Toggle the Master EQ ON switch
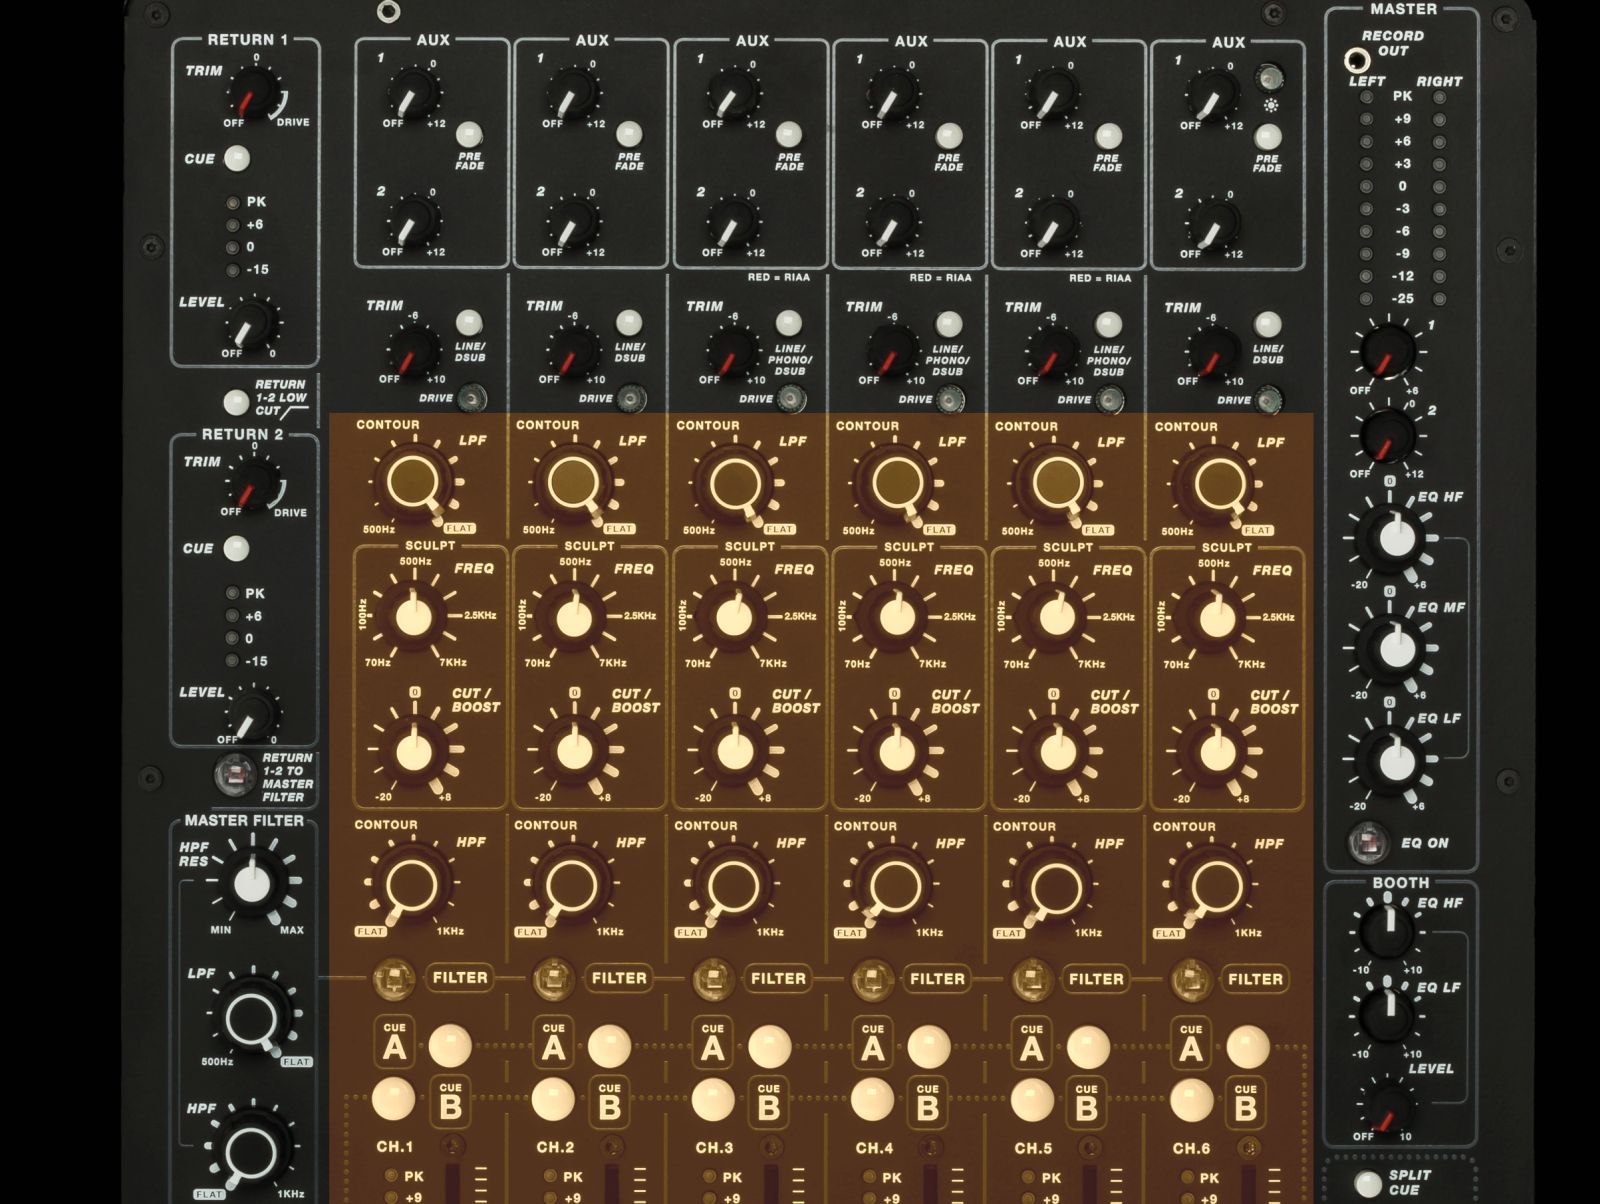Image resolution: width=1600 pixels, height=1204 pixels. (x=1368, y=843)
